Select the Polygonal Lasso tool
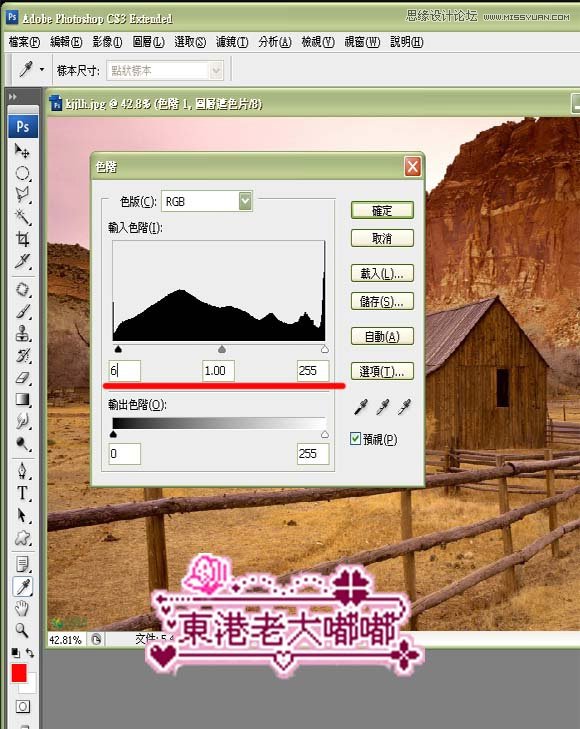Image resolution: width=580 pixels, height=729 pixels. 22,195
